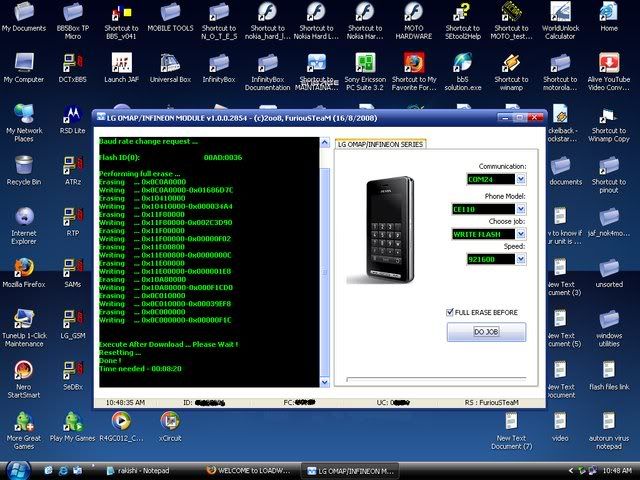Expand the Speed 921600 dropdown
Viewport: 640px width, 480px height.
point(520,259)
